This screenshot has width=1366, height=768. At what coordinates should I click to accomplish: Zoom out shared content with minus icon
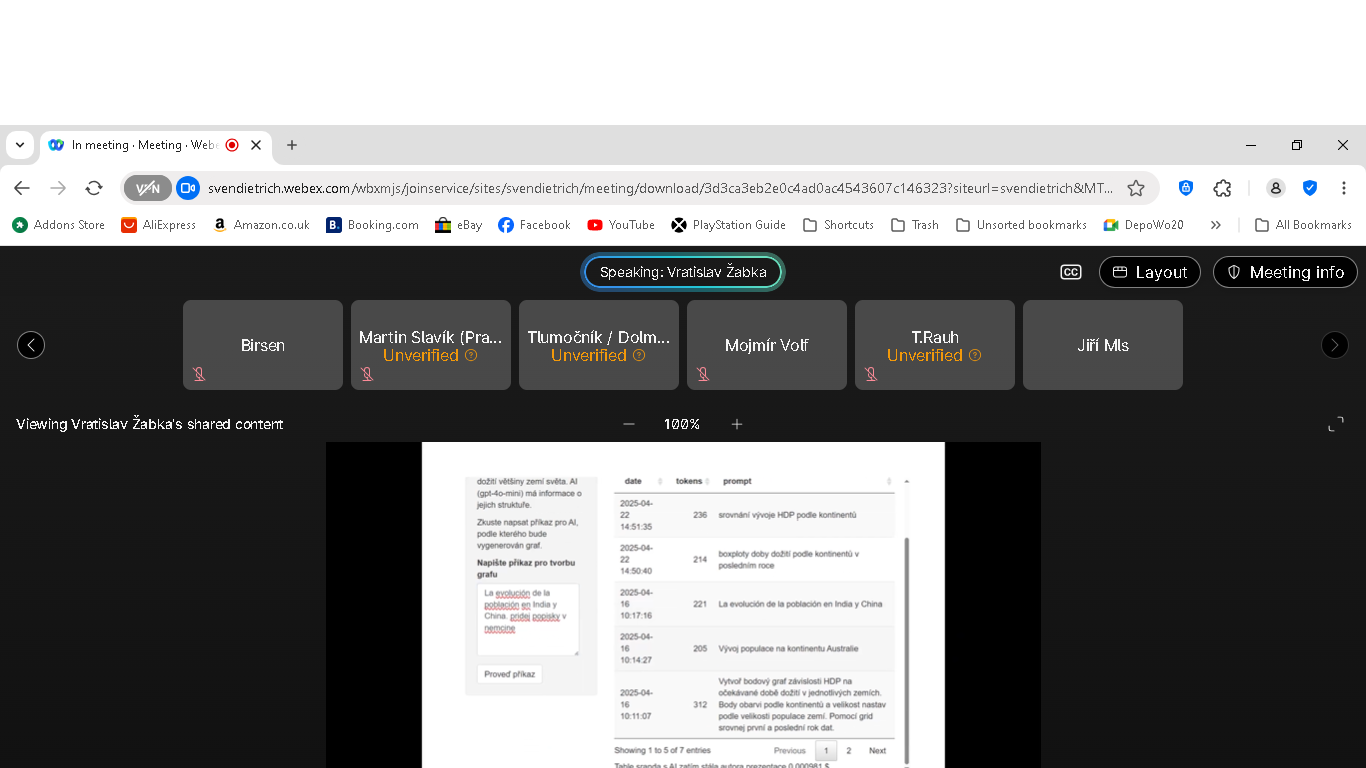(x=629, y=424)
